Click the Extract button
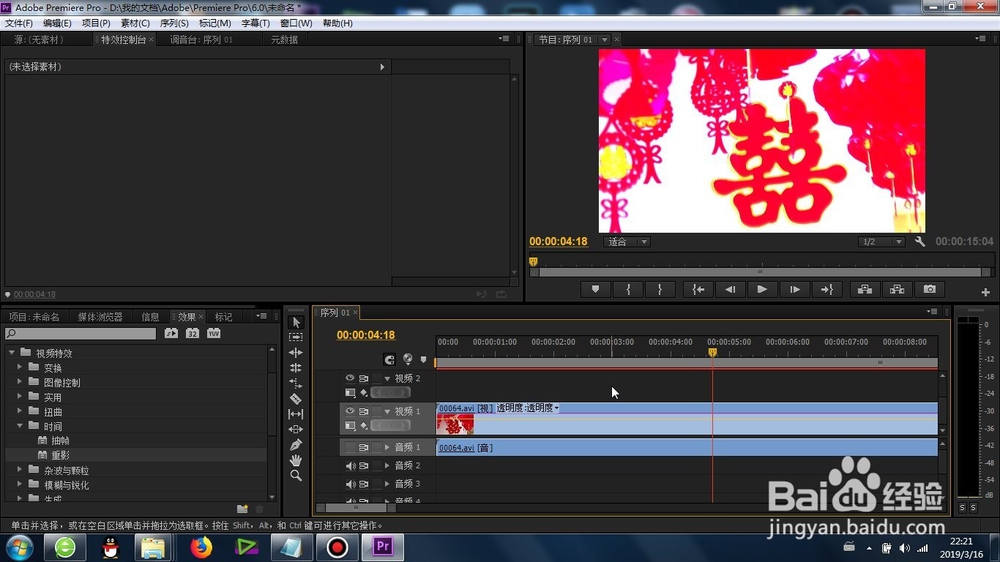 point(897,290)
